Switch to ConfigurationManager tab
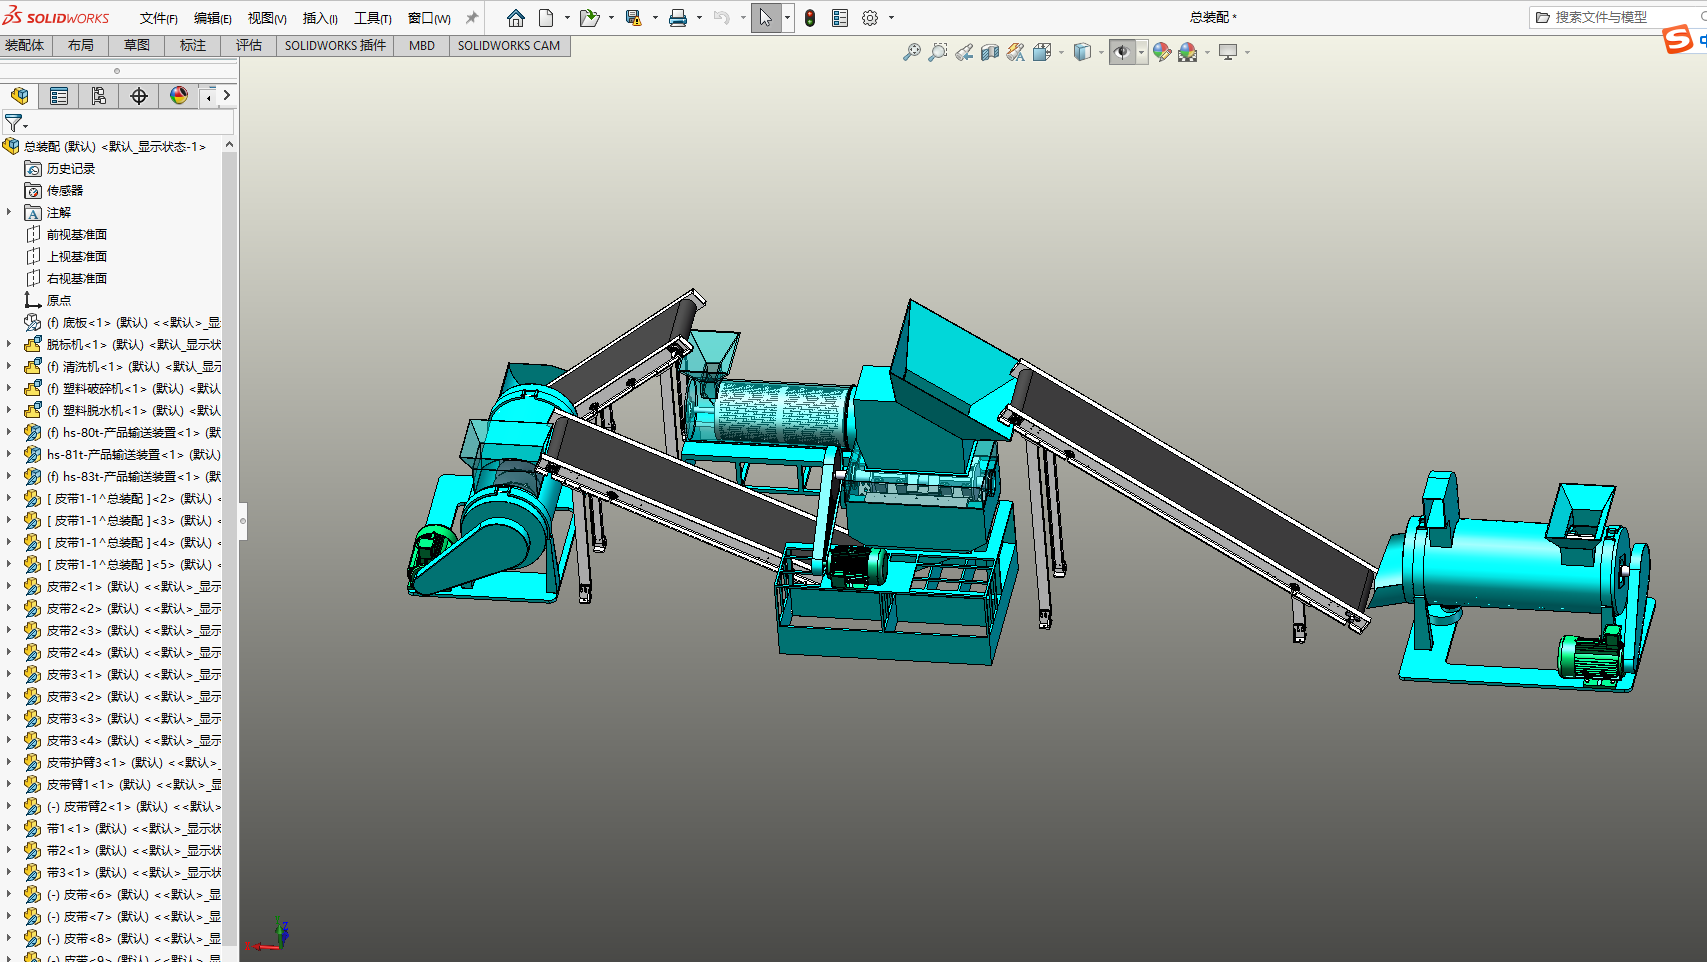Image resolution: width=1707 pixels, height=962 pixels. (98, 96)
